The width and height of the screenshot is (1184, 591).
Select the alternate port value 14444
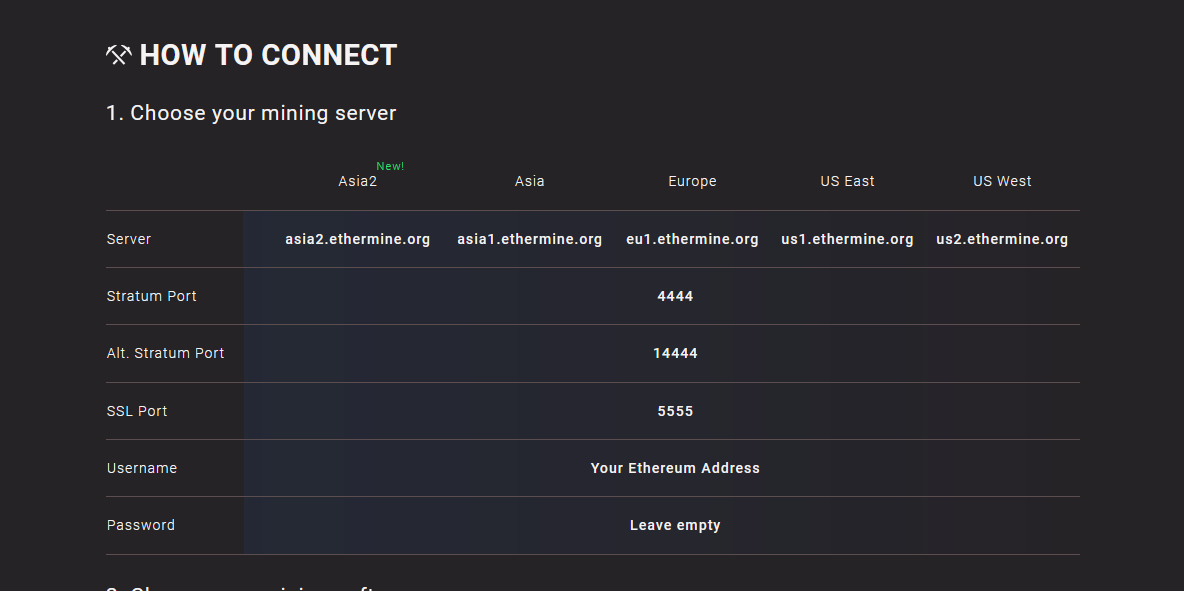tap(675, 353)
